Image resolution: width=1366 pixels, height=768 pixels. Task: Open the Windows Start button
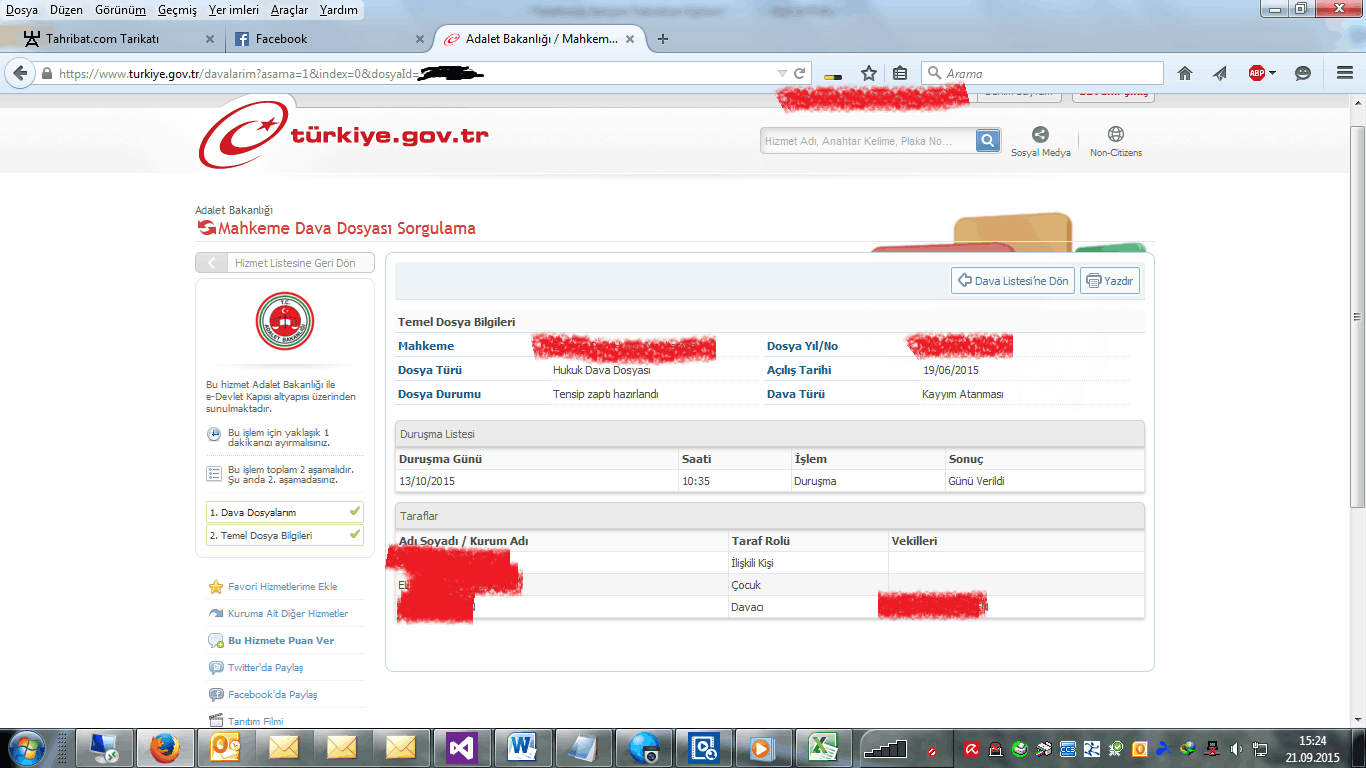pyautogui.click(x=25, y=747)
